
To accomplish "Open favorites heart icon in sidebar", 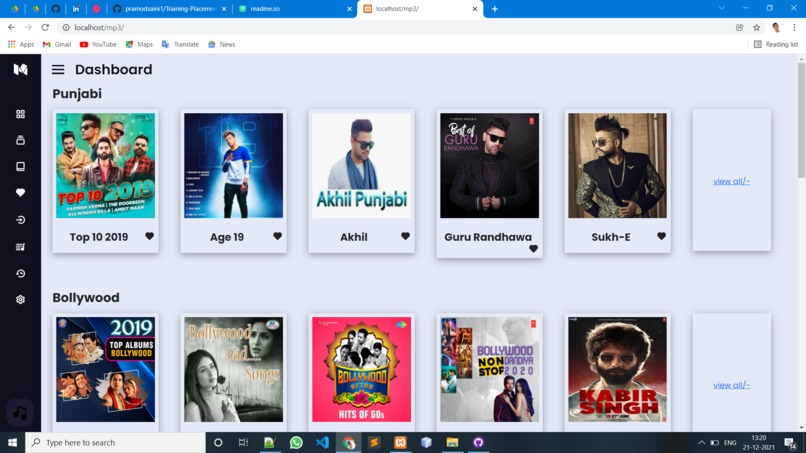I will [21, 193].
